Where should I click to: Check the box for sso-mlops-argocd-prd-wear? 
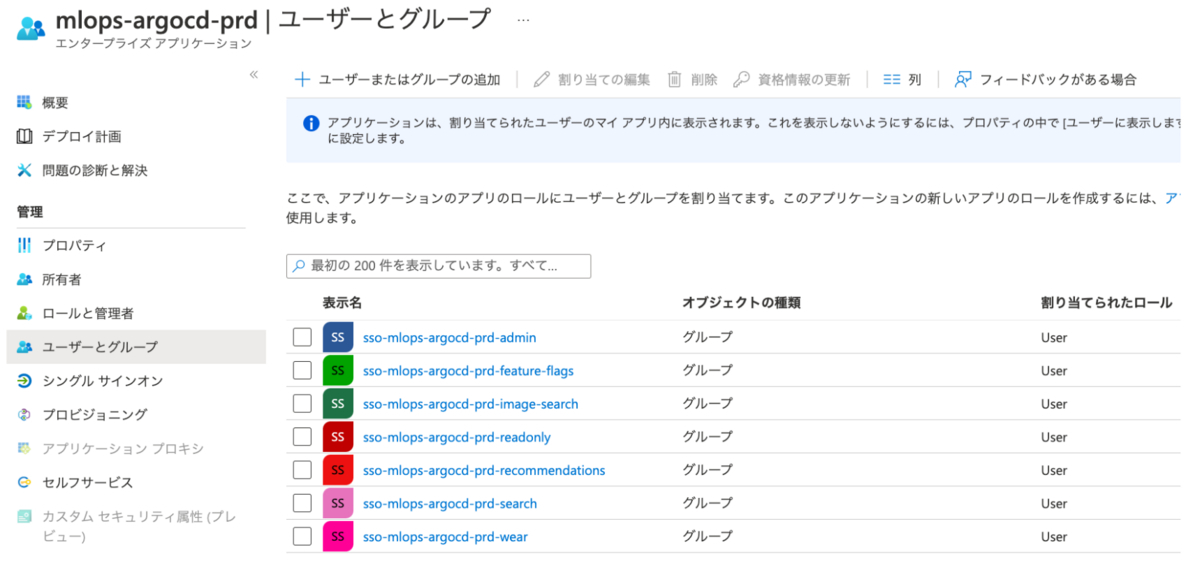pyautogui.click(x=302, y=537)
